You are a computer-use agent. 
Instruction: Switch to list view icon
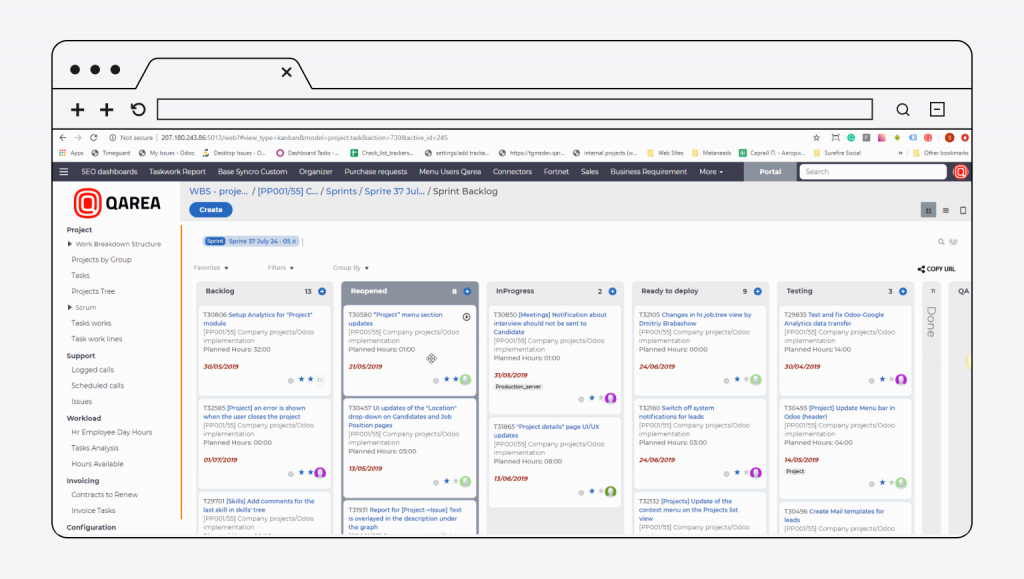[x=946, y=211]
